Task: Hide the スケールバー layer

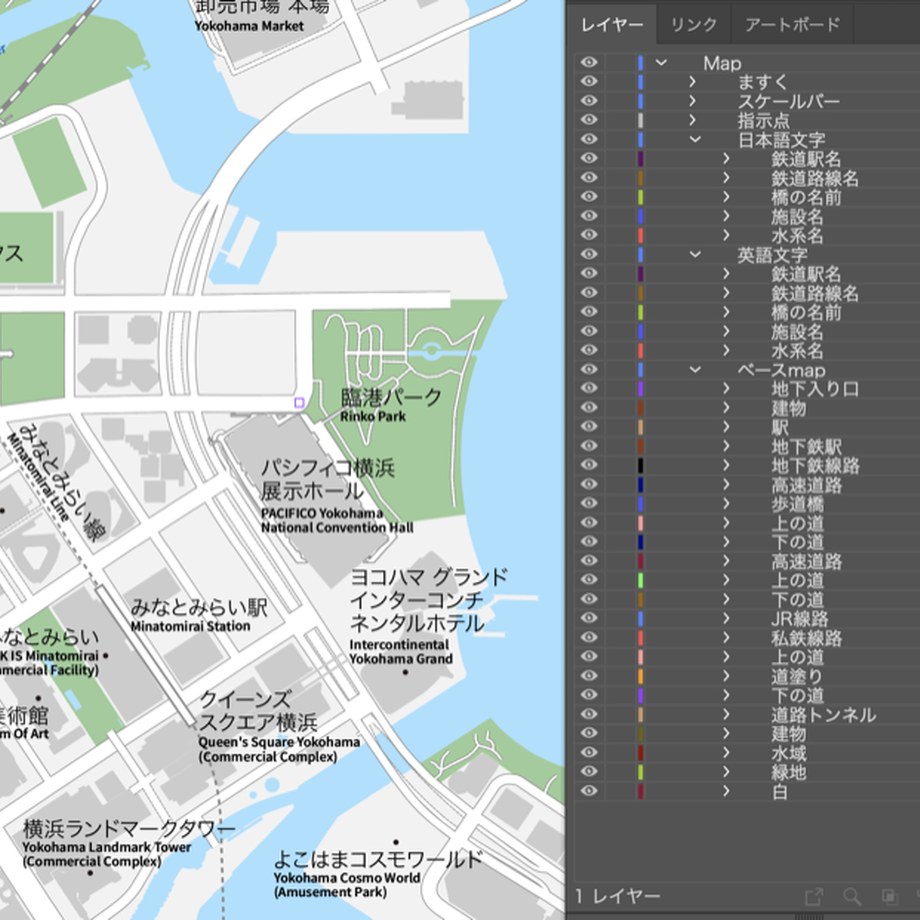Action: pyautogui.click(x=589, y=101)
